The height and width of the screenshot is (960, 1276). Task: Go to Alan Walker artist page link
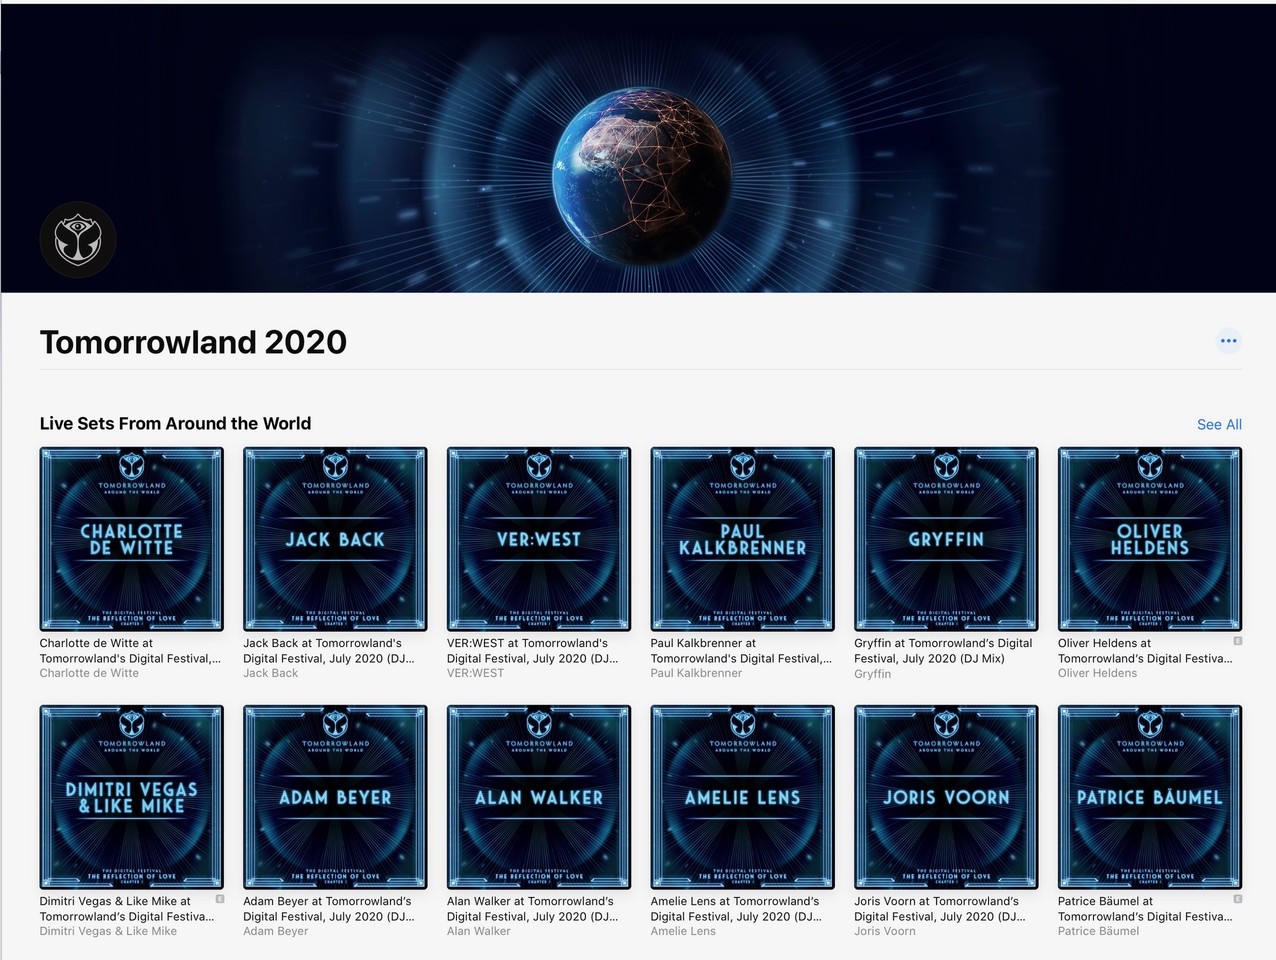[x=478, y=931]
